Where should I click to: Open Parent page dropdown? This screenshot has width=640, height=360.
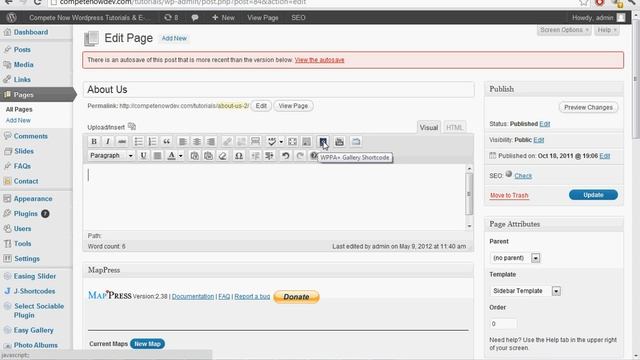click(515, 258)
